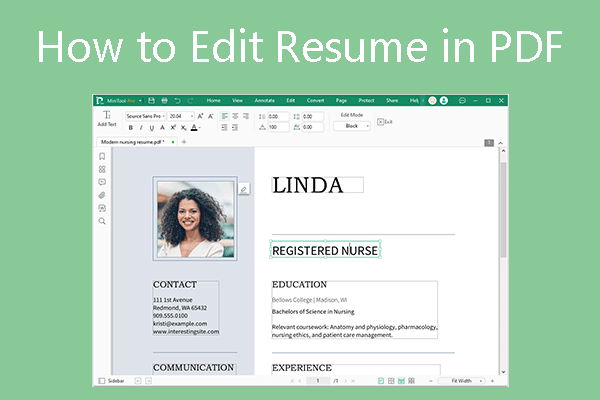Align text left
The height and width of the screenshot is (400, 600).
pyautogui.click(x=225, y=116)
